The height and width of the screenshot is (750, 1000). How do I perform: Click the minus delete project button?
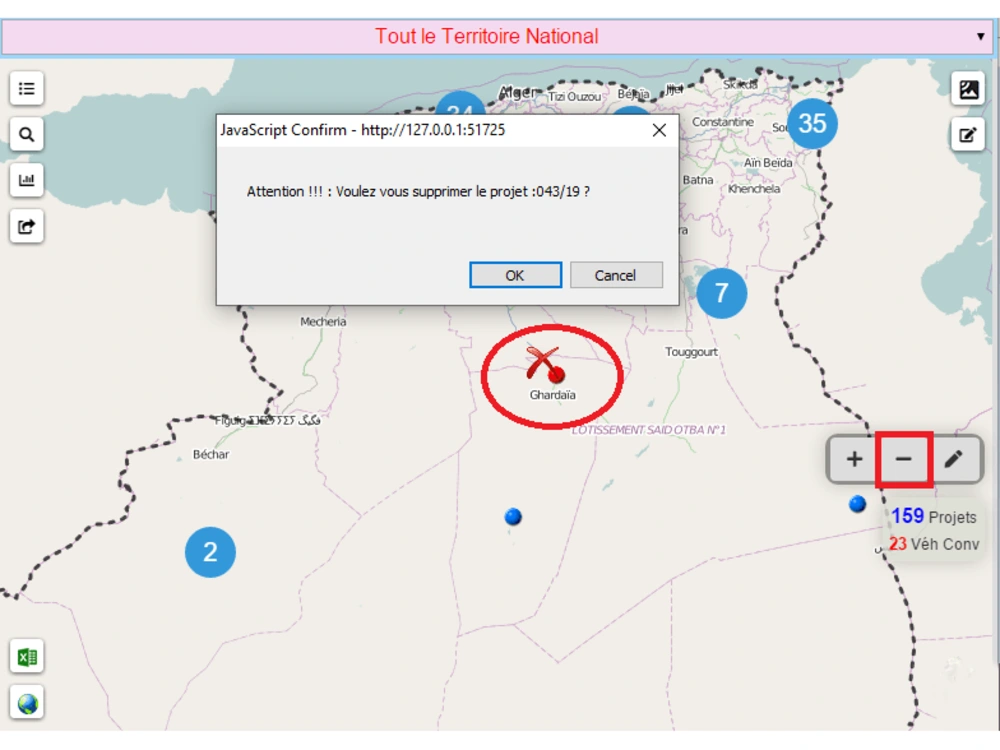click(x=904, y=459)
